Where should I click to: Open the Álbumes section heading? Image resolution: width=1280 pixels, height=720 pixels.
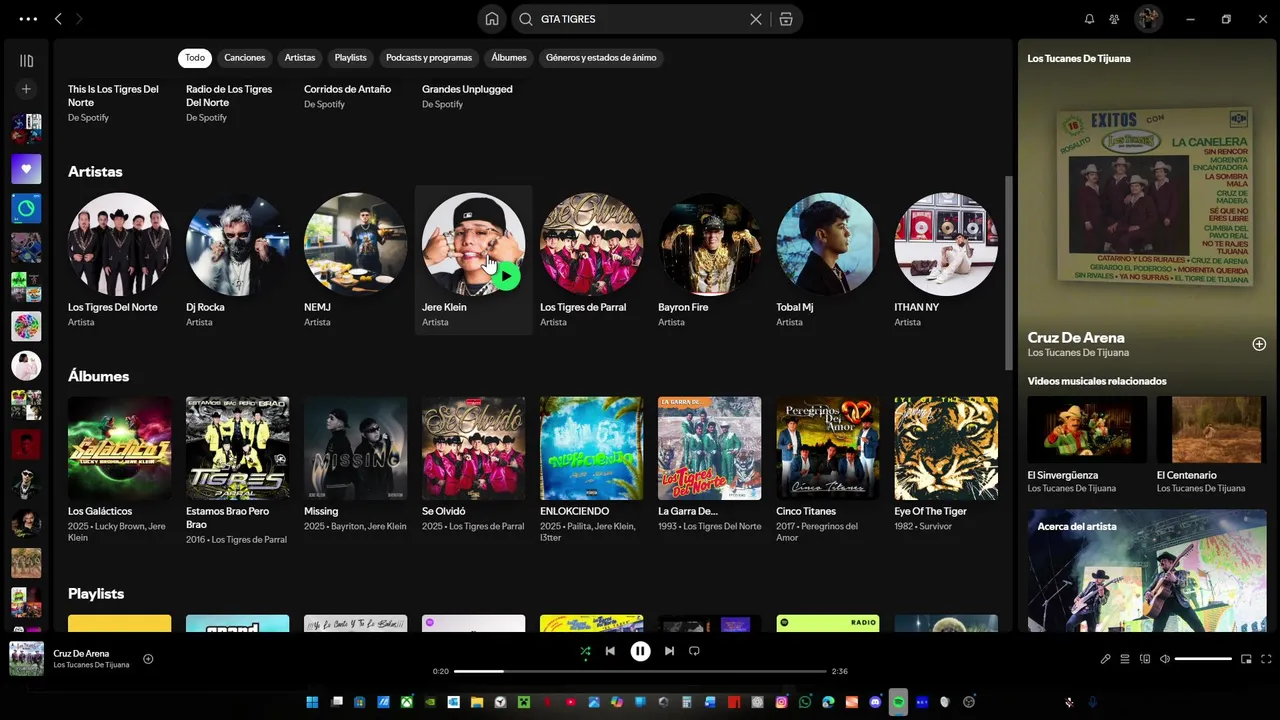point(98,376)
